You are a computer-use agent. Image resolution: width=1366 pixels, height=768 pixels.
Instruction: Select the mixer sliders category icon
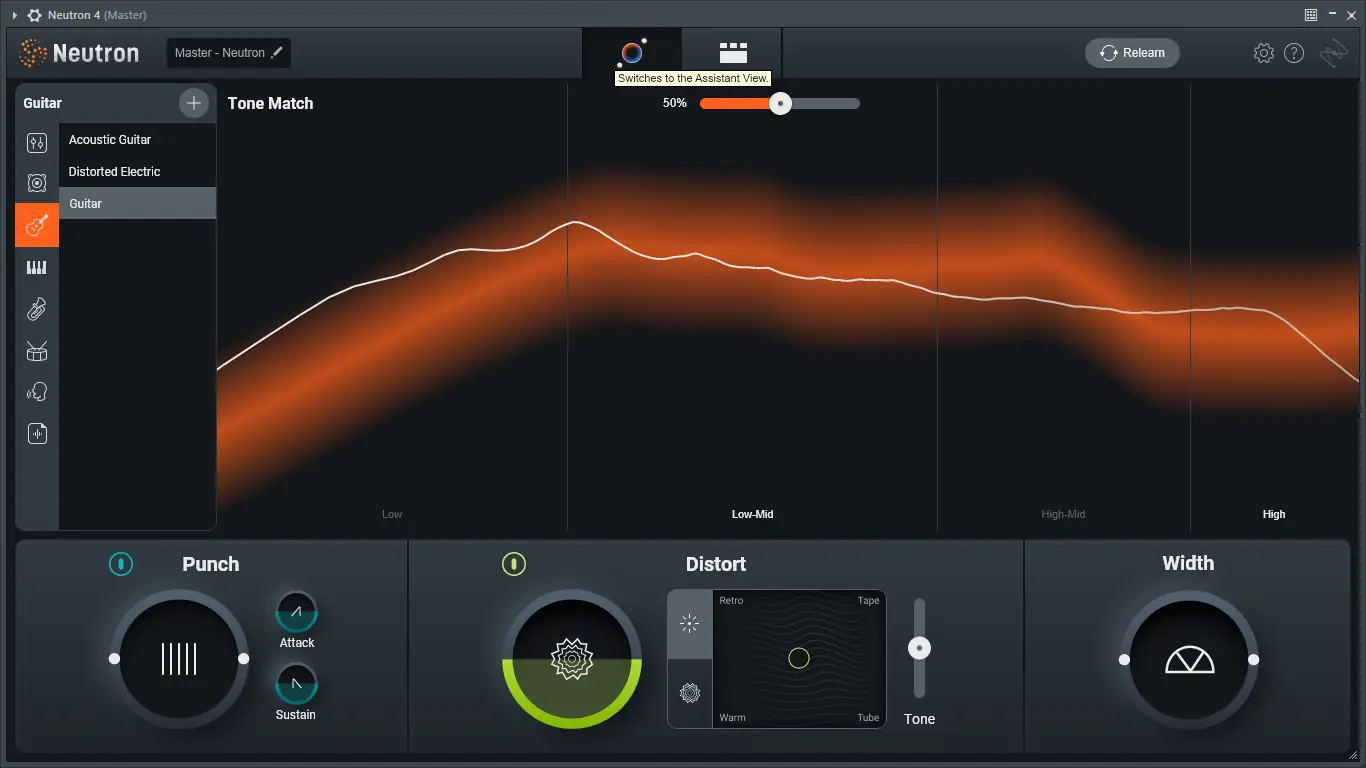coord(37,143)
